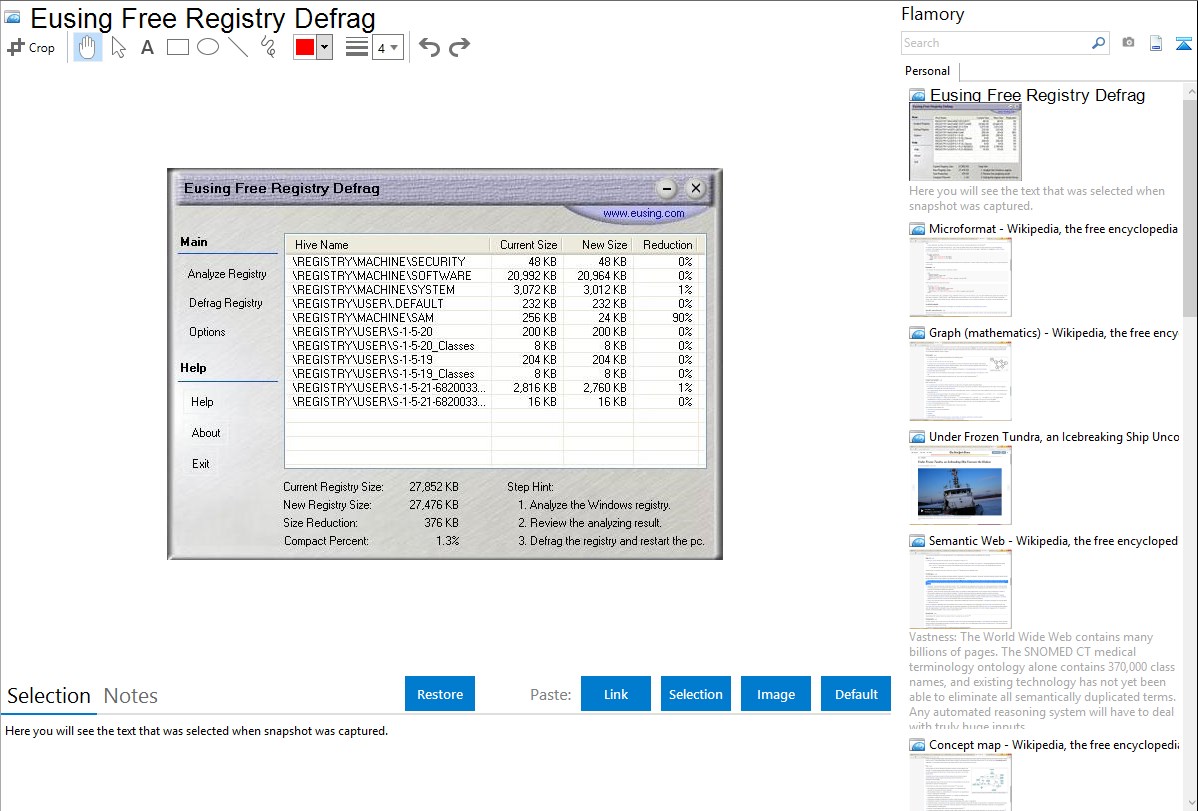Switch to the Selection tab
This screenshot has height=811, width=1198.
tap(49, 696)
